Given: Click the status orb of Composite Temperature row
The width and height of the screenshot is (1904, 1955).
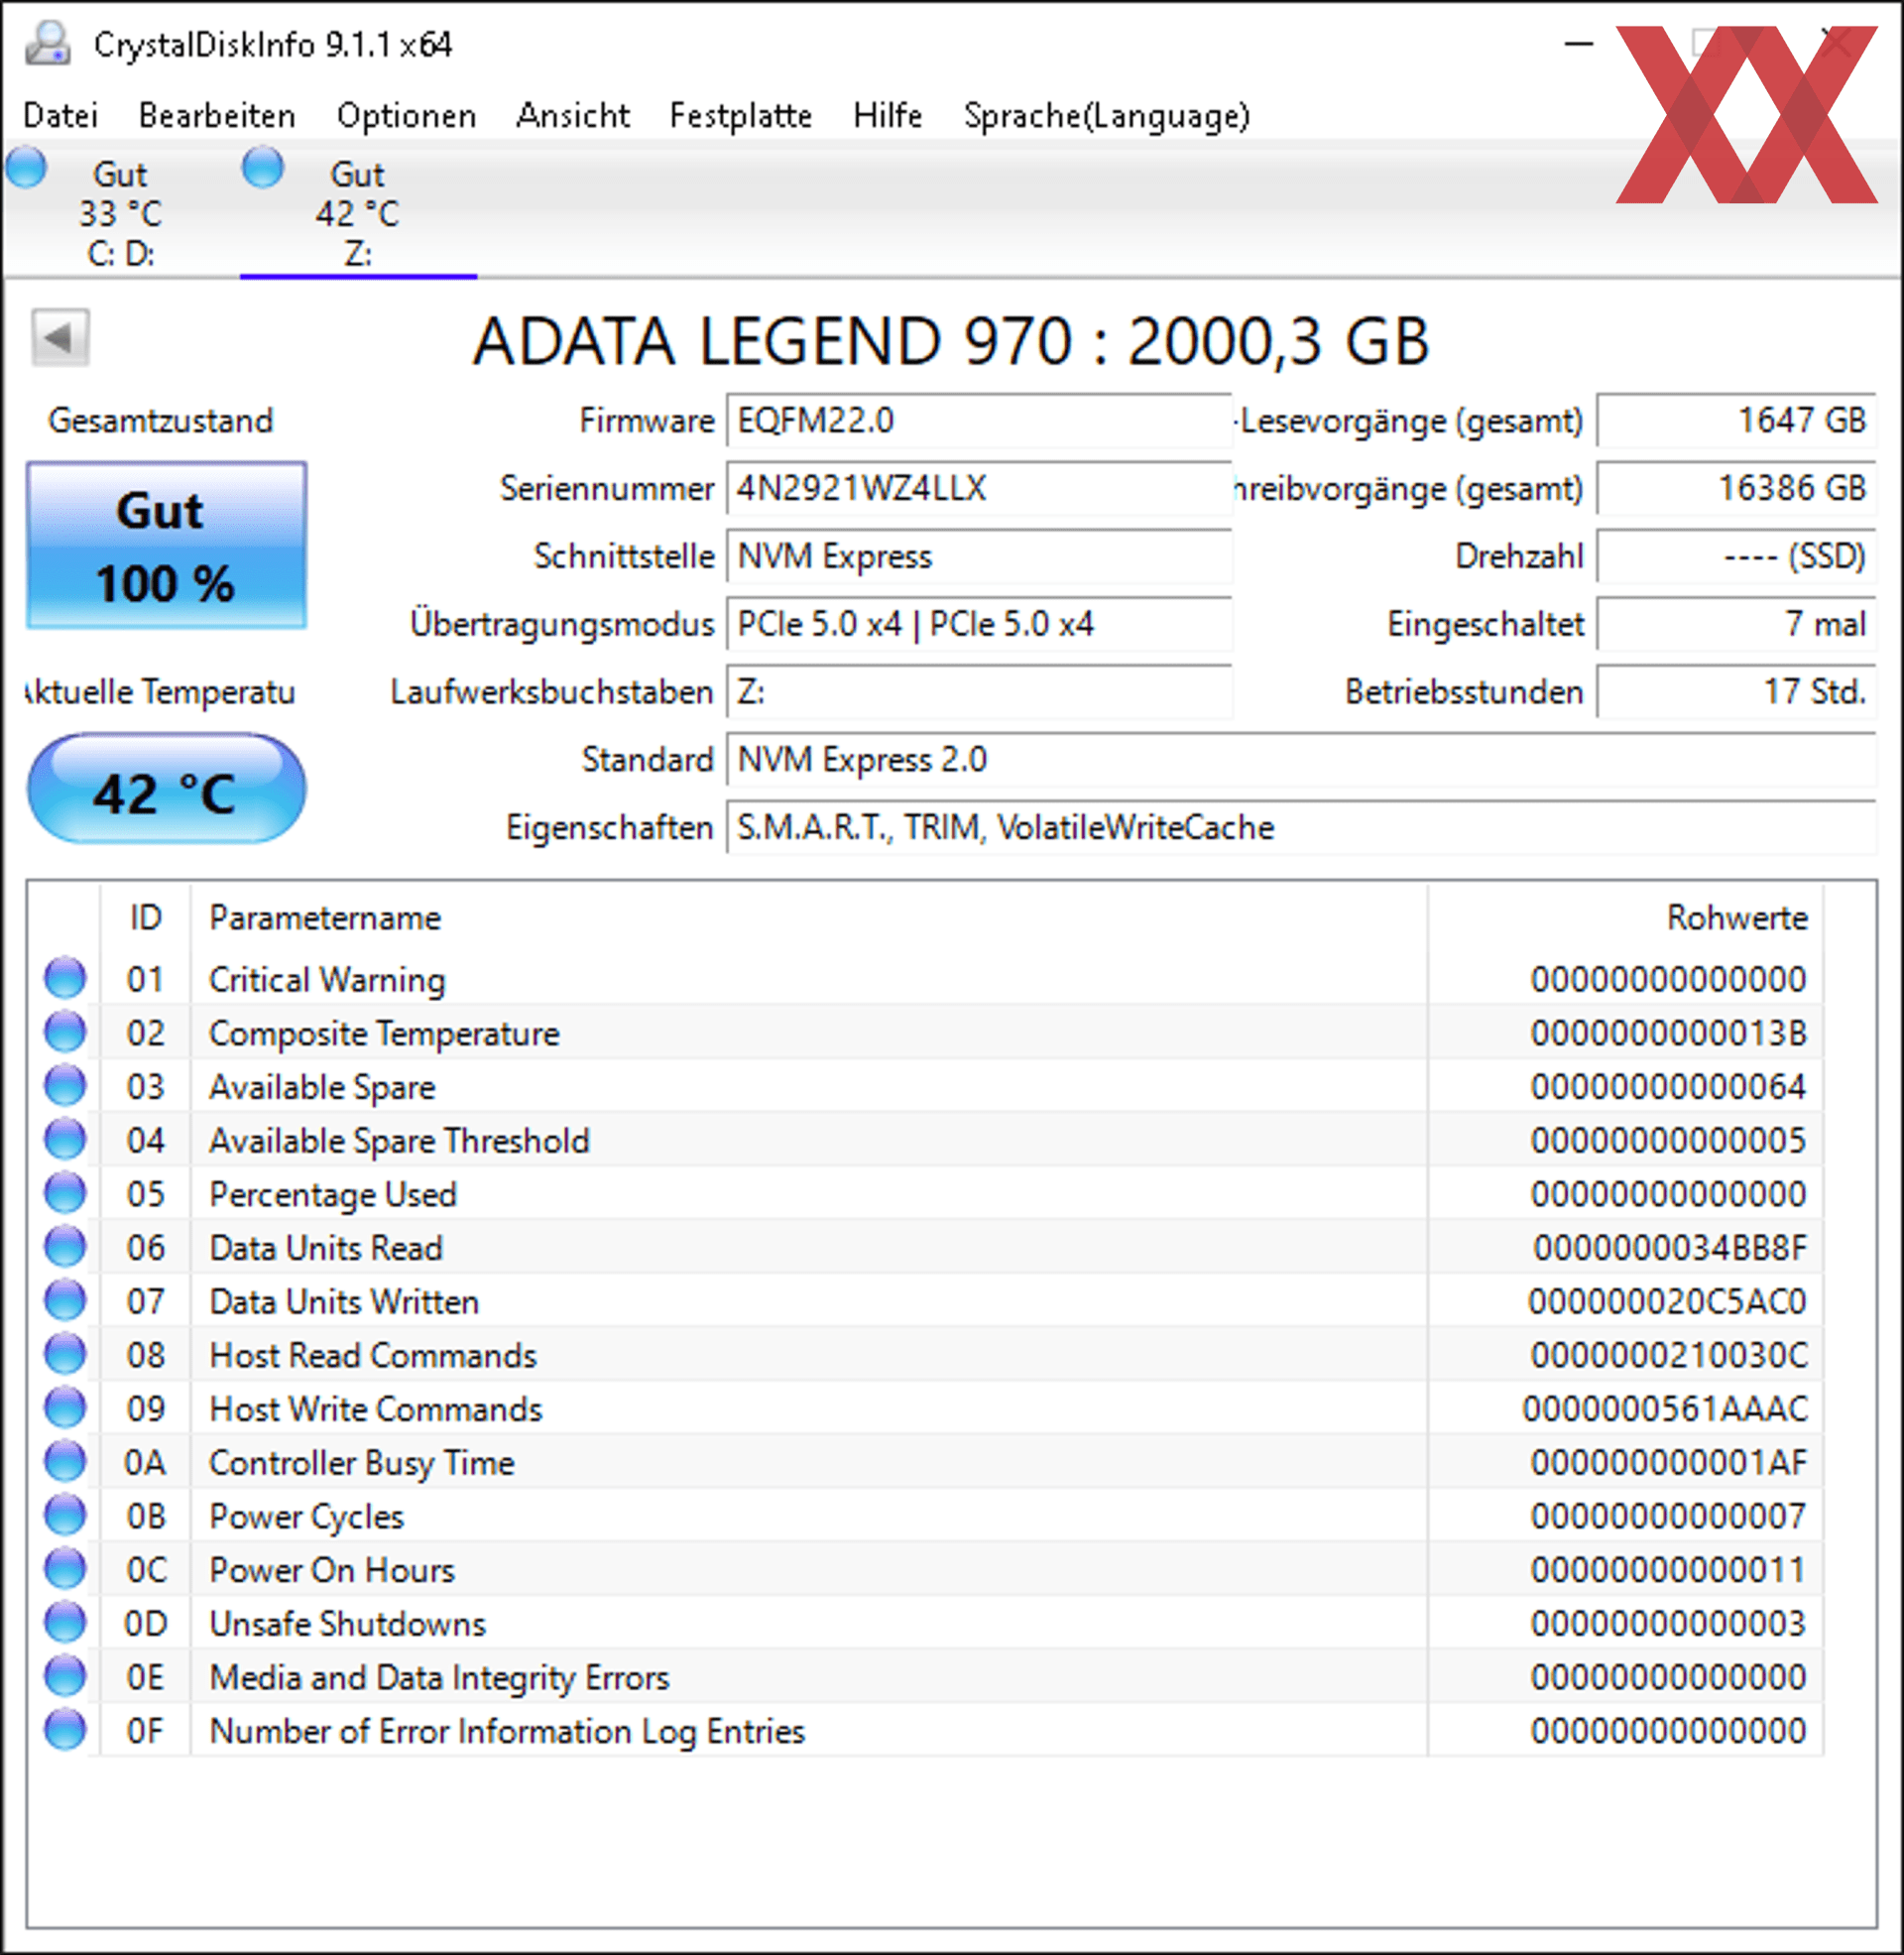Looking at the screenshot, I should (65, 1032).
